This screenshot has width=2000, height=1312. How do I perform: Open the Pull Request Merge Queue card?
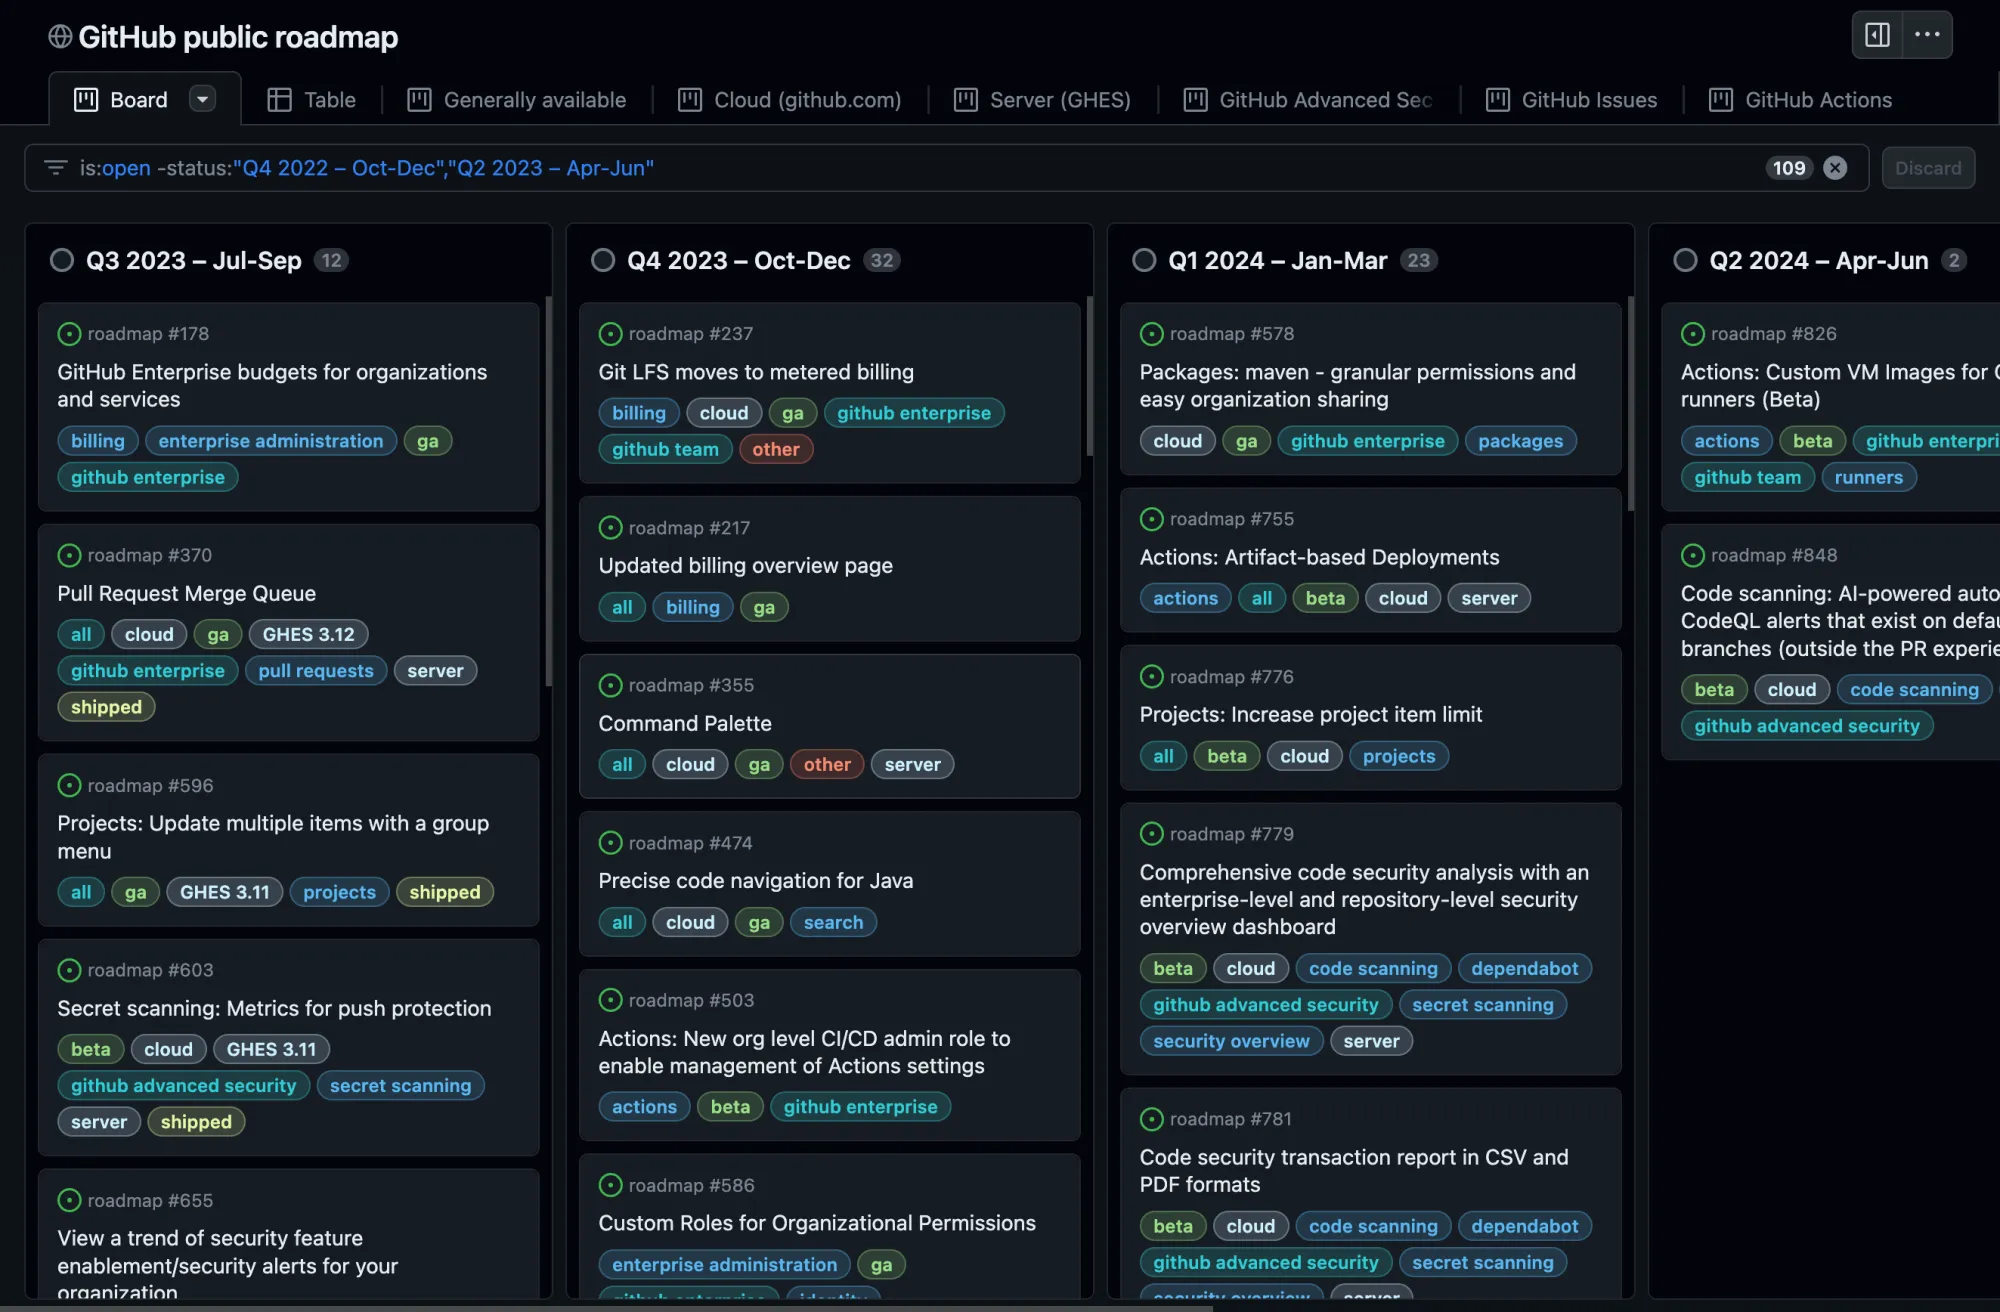pos(186,592)
